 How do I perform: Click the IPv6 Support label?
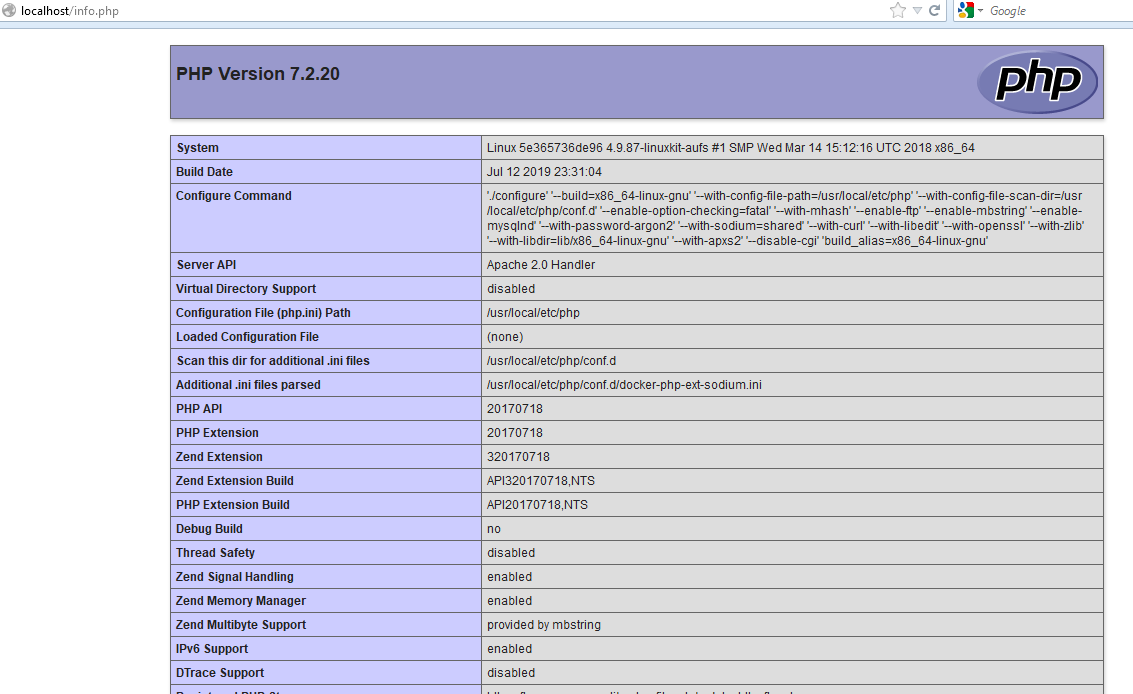(212, 648)
